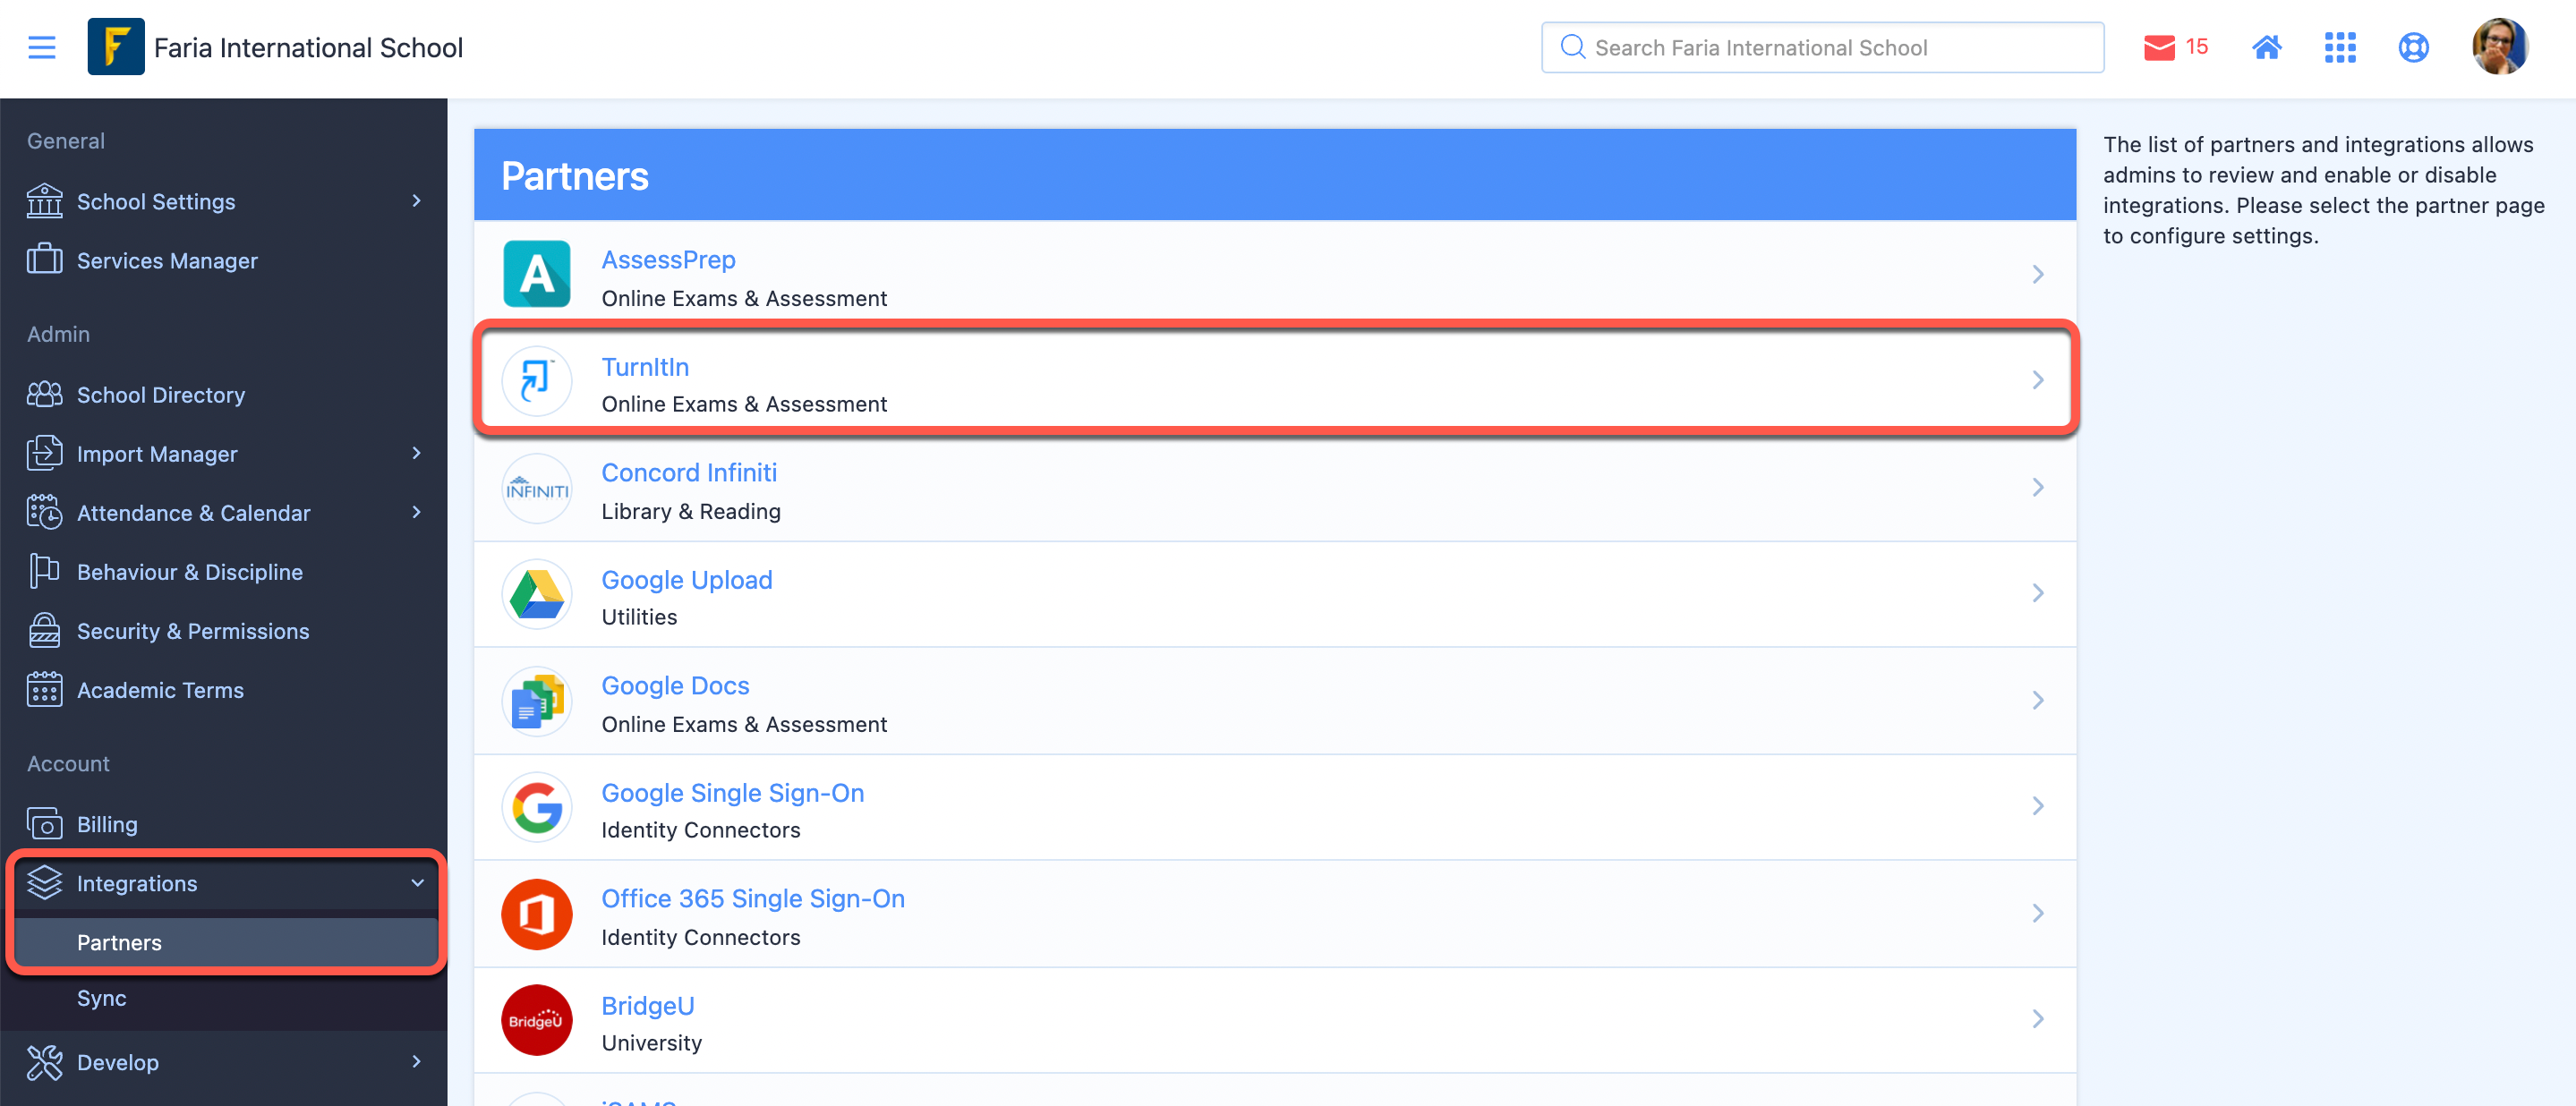Click the search magnifier icon
2576x1106 pixels.
(1572, 47)
